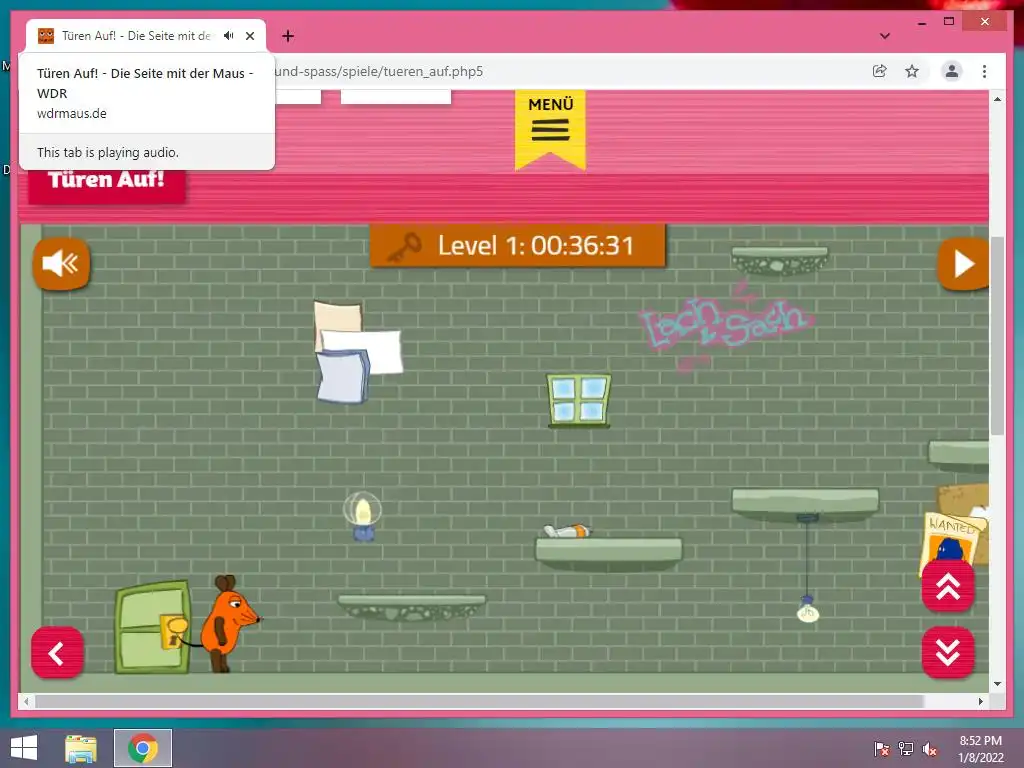Open Chrome profile icon

coord(952,71)
